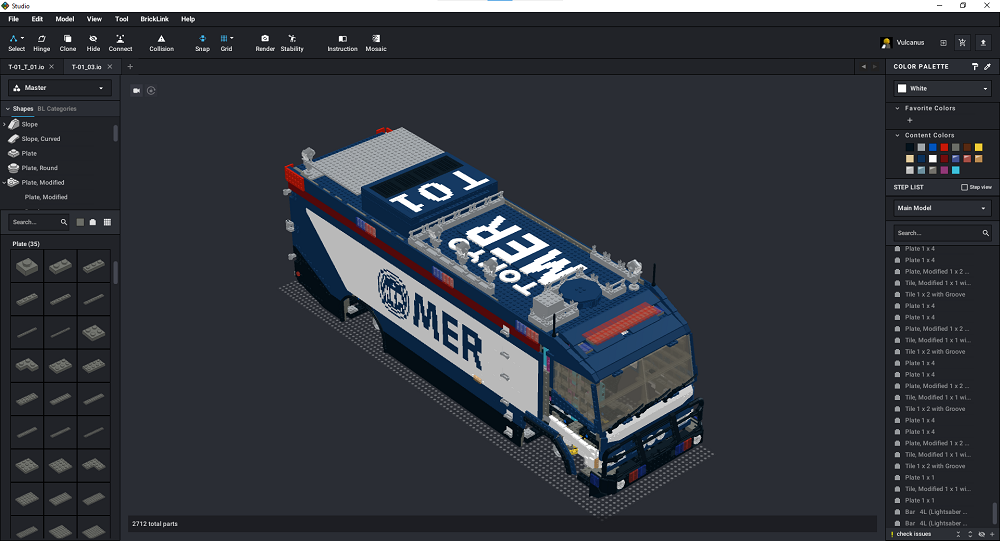Screen dimensions: 1000x541
Task: Open Grid settings
Action: pos(226,43)
